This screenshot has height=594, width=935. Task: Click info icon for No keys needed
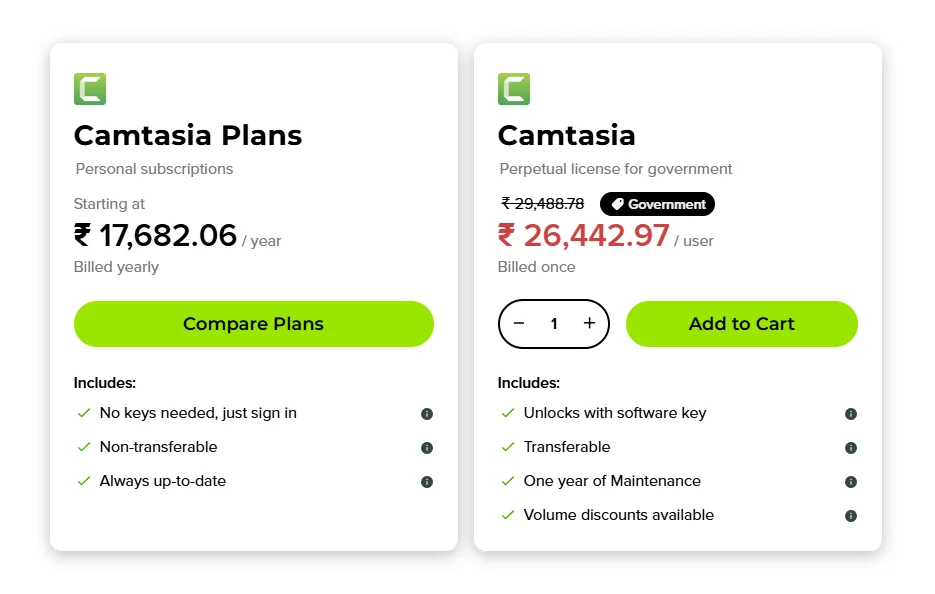pyautogui.click(x=426, y=414)
